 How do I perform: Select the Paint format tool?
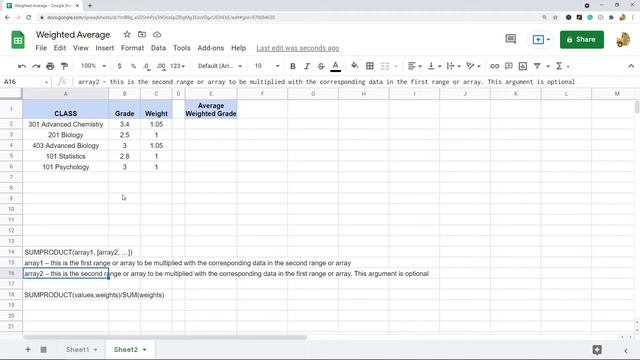coord(64,66)
